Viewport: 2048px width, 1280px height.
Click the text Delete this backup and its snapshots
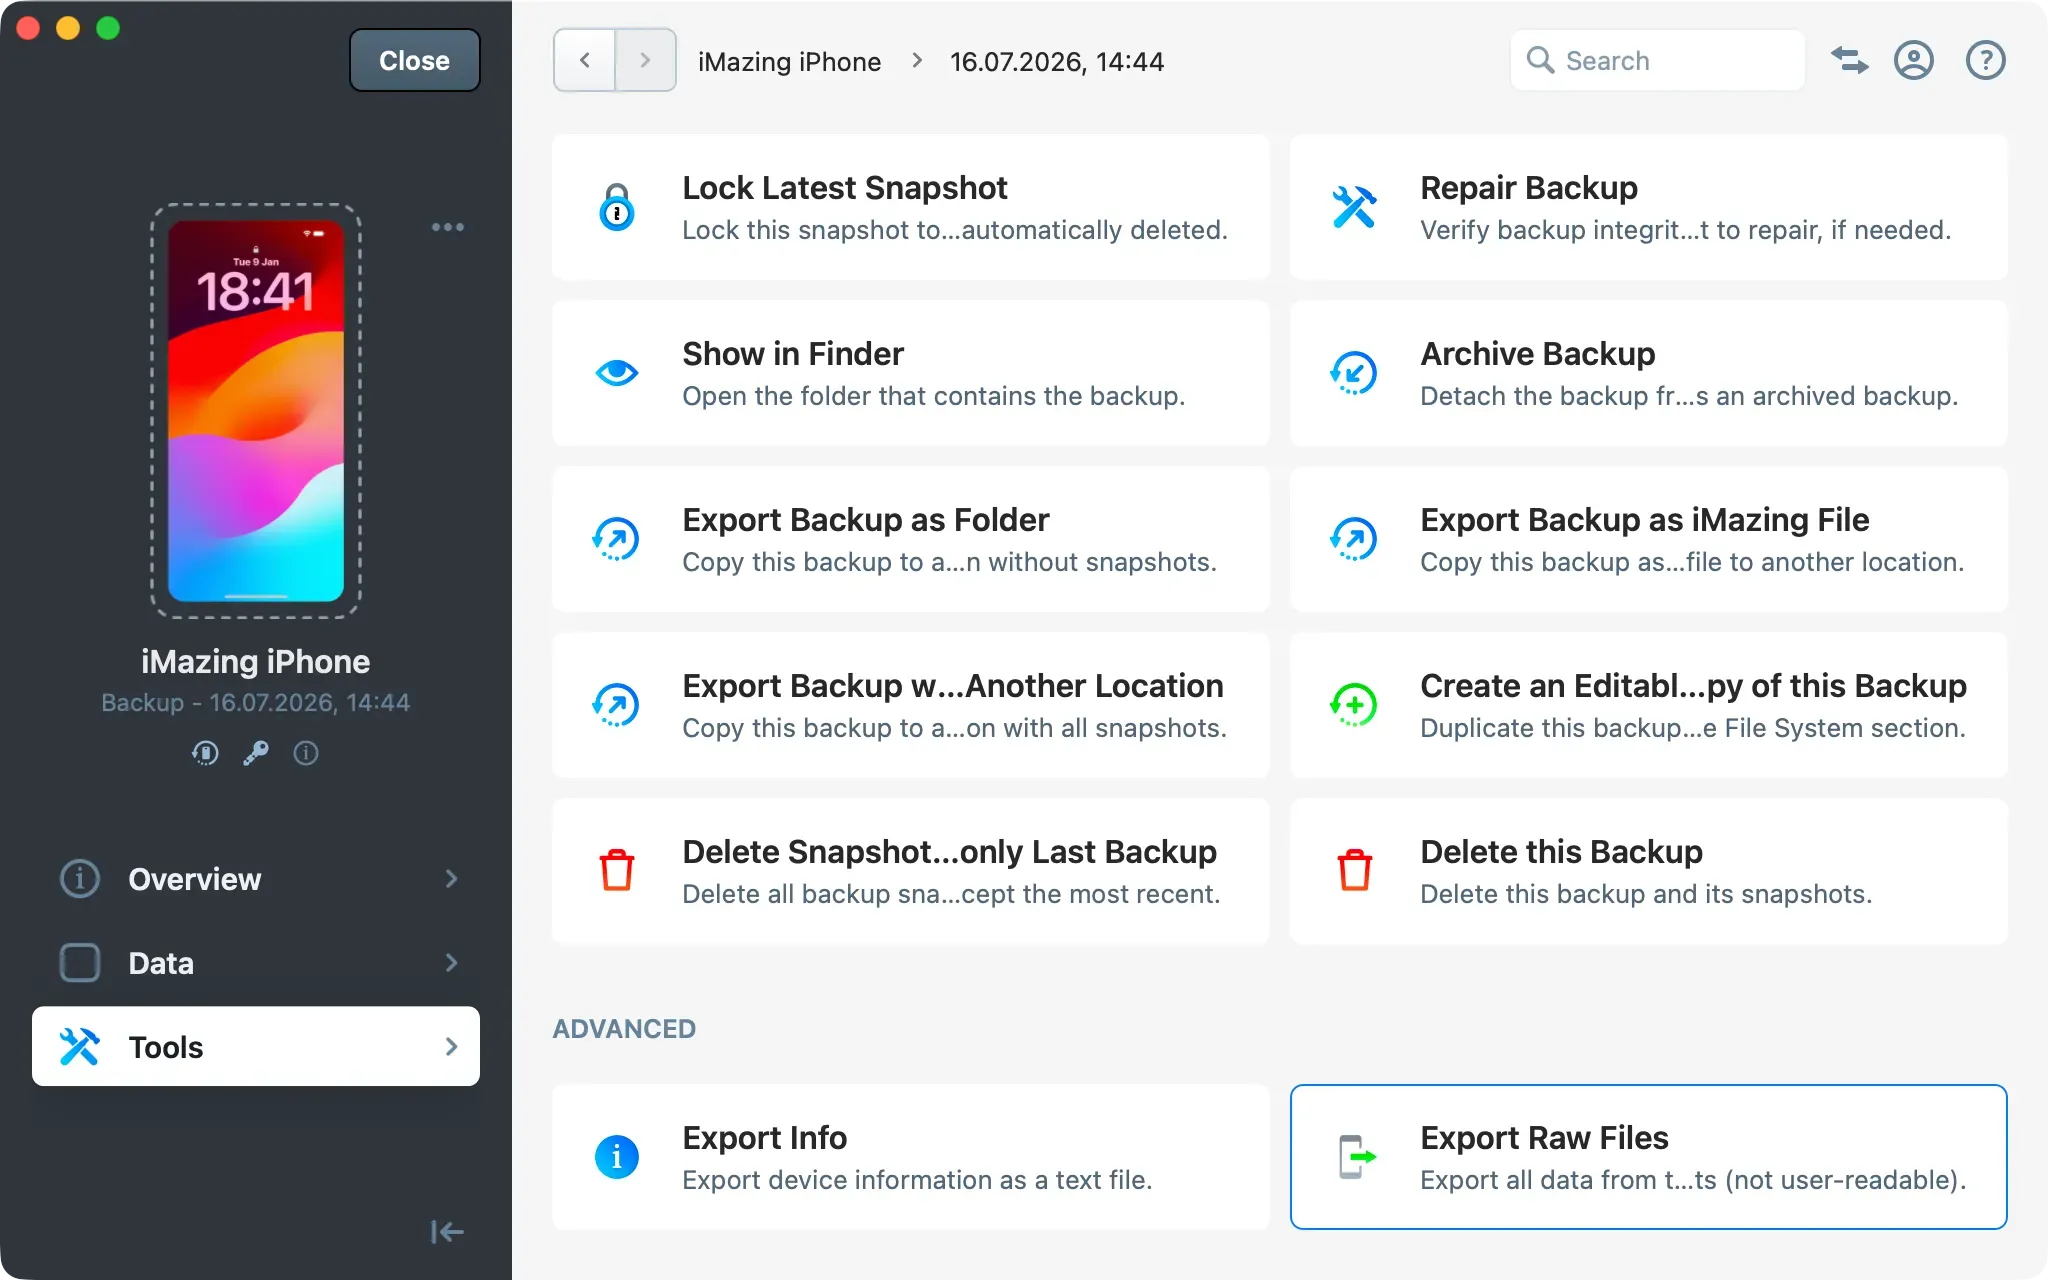pyautogui.click(x=1646, y=894)
